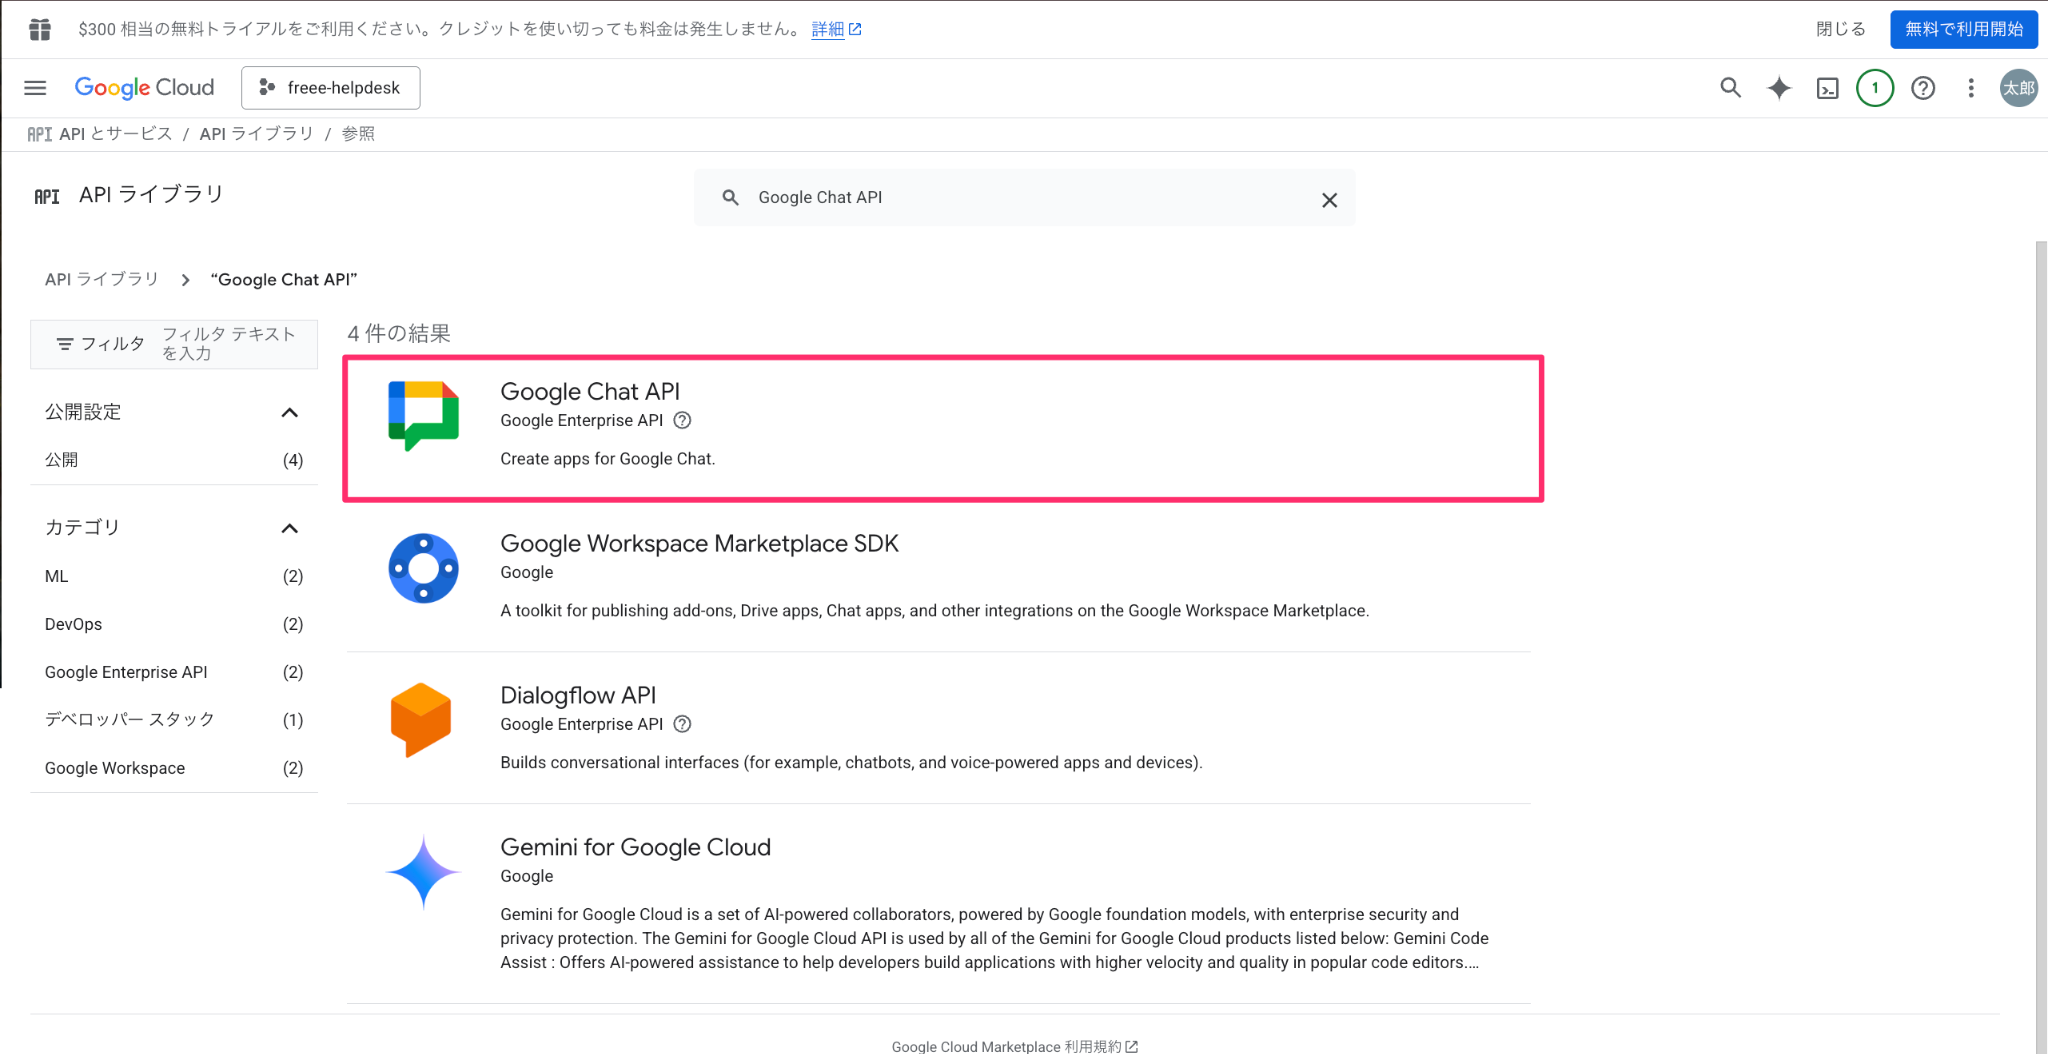The image size is (2048, 1054).
Task: Click 'Builds conversational interfaces' description text
Action: pyautogui.click(x=851, y=762)
